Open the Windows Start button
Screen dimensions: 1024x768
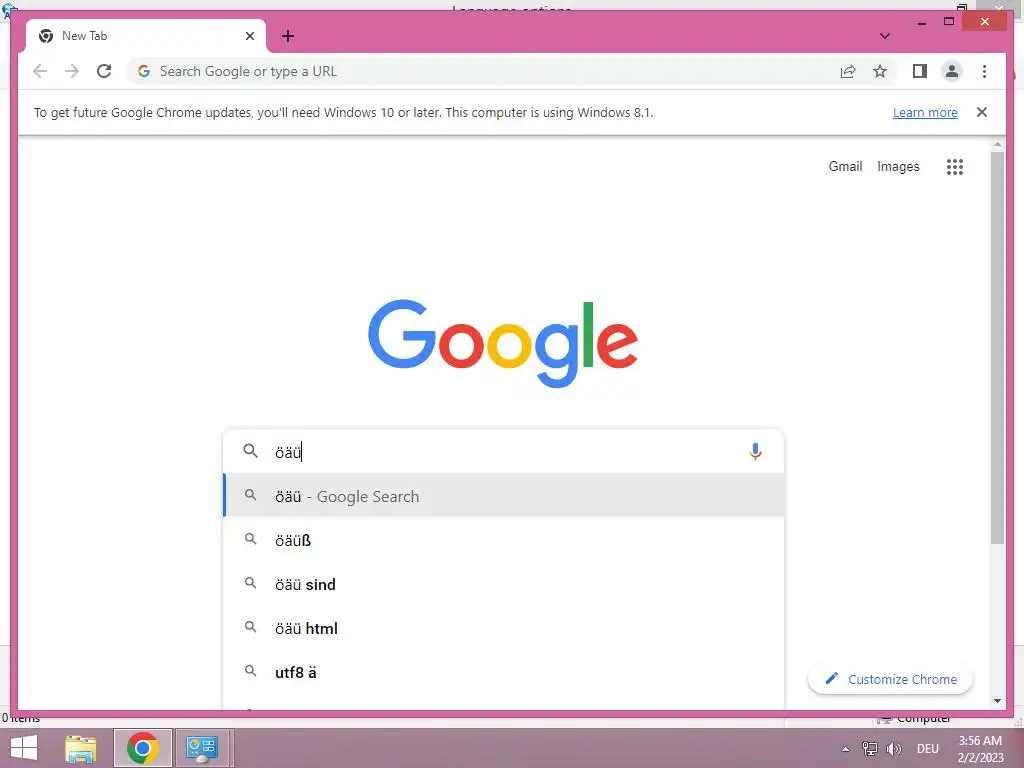click(x=24, y=748)
